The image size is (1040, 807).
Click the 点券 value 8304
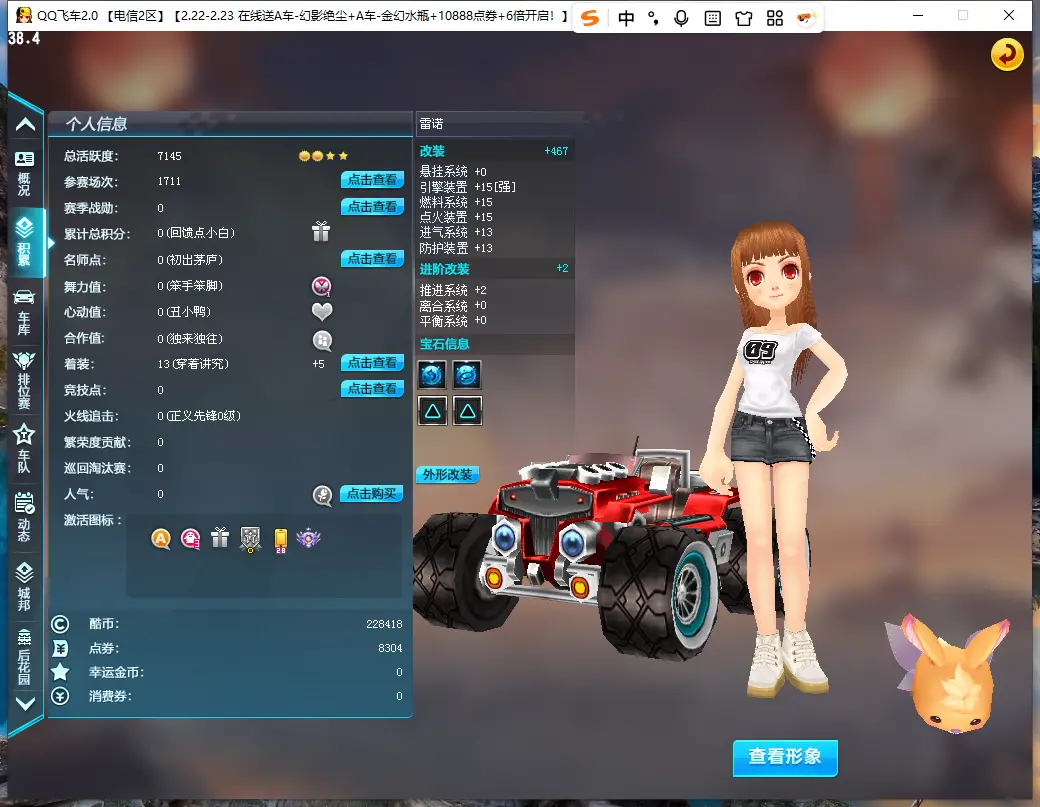pos(390,648)
